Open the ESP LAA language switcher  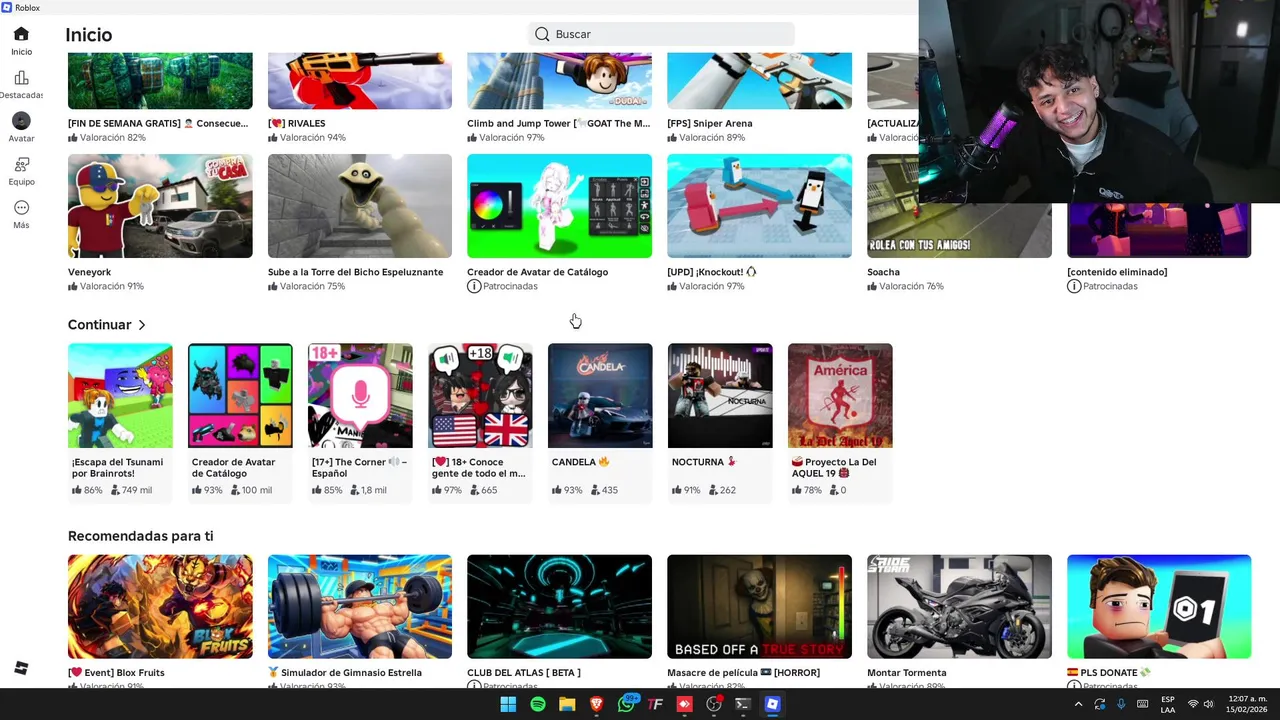click(1168, 704)
